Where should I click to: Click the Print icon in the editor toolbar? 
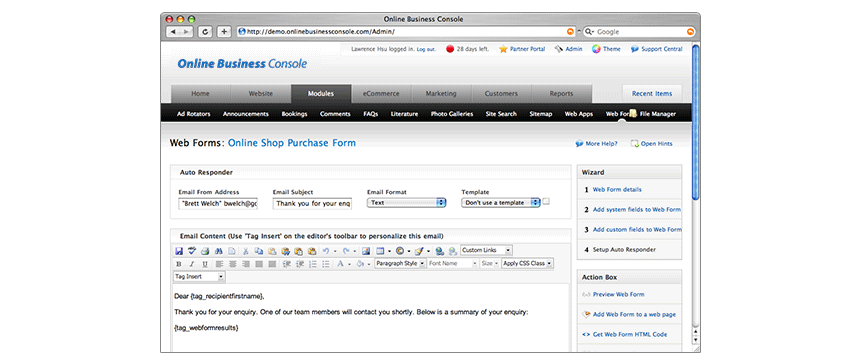(205, 251)
